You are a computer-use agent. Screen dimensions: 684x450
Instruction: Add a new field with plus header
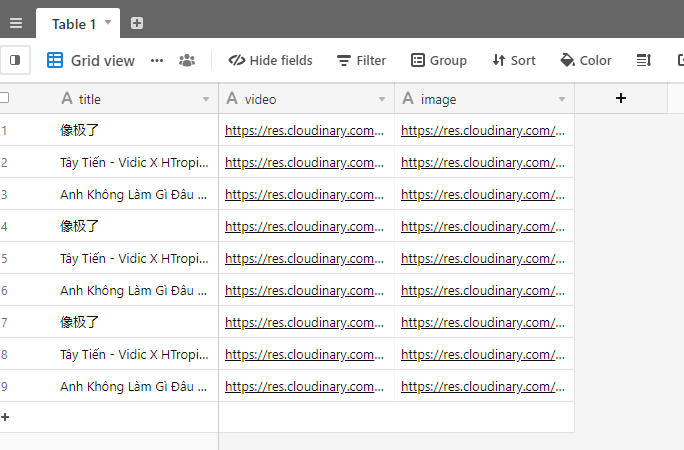pos(621,98)
